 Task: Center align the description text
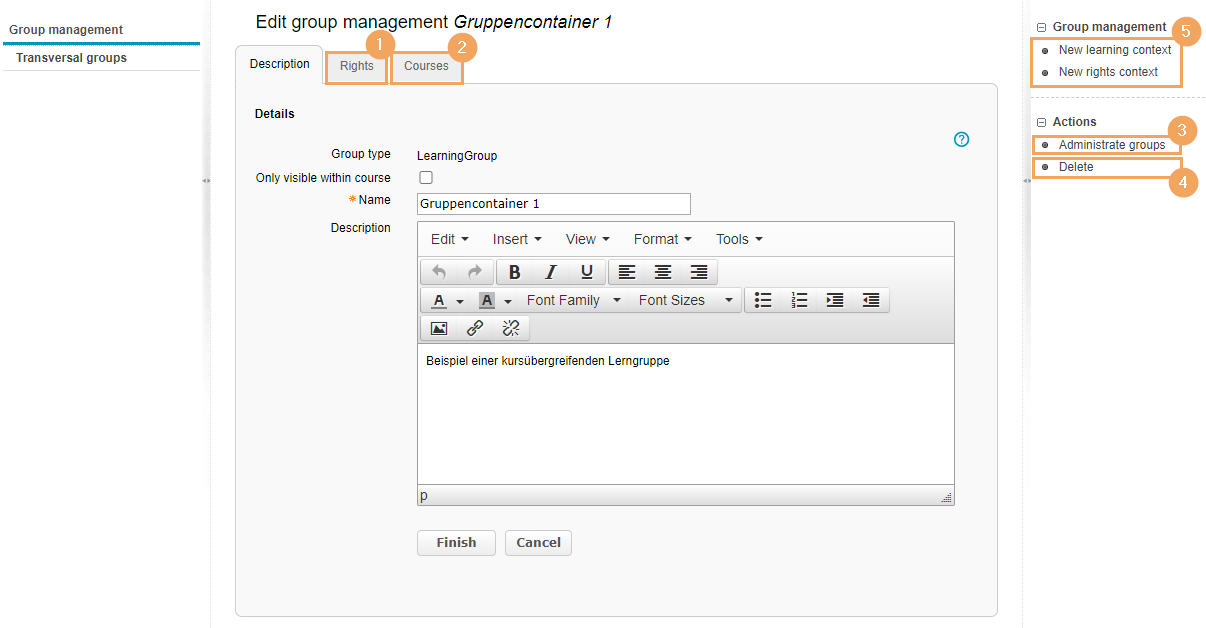coord(662,272)
